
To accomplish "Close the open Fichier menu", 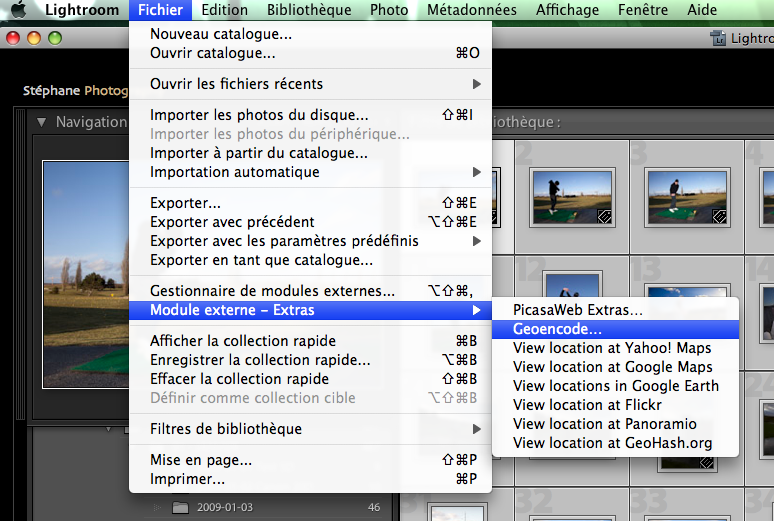I will coord(160,9).
